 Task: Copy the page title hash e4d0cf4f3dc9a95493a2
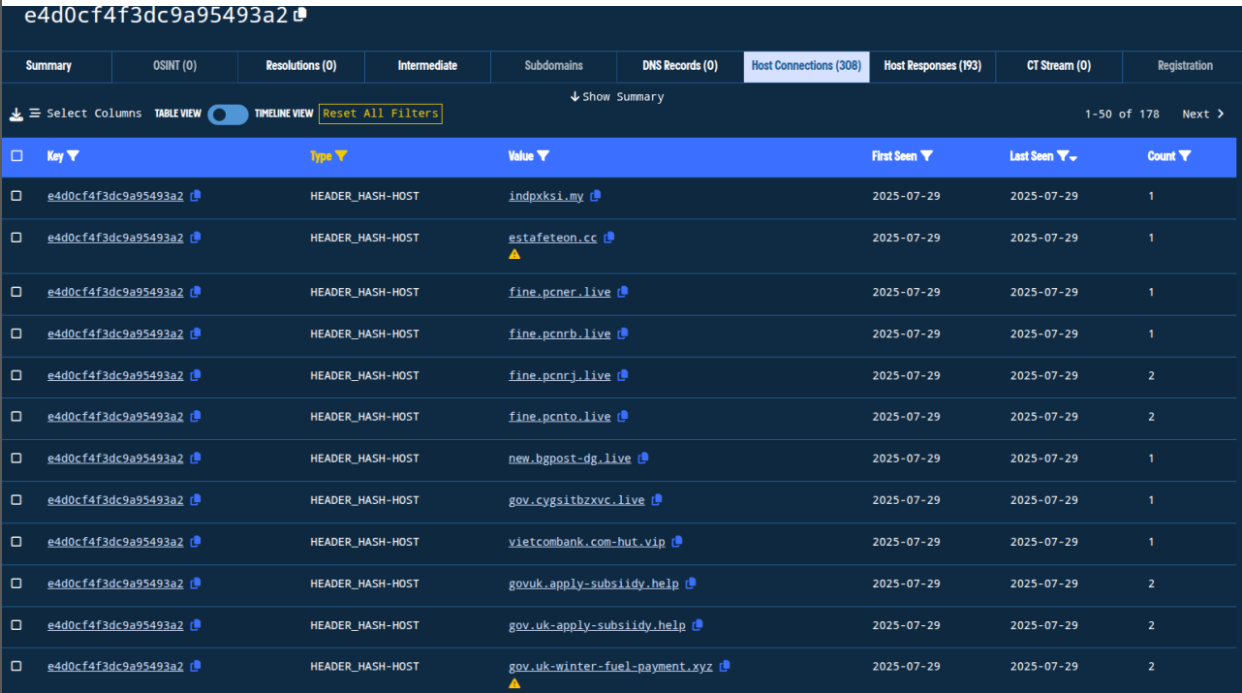301,15
